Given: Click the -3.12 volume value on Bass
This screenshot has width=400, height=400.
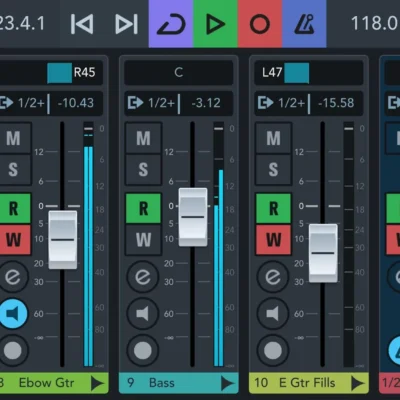Looking at the screenshot, I should click(206, 103).
